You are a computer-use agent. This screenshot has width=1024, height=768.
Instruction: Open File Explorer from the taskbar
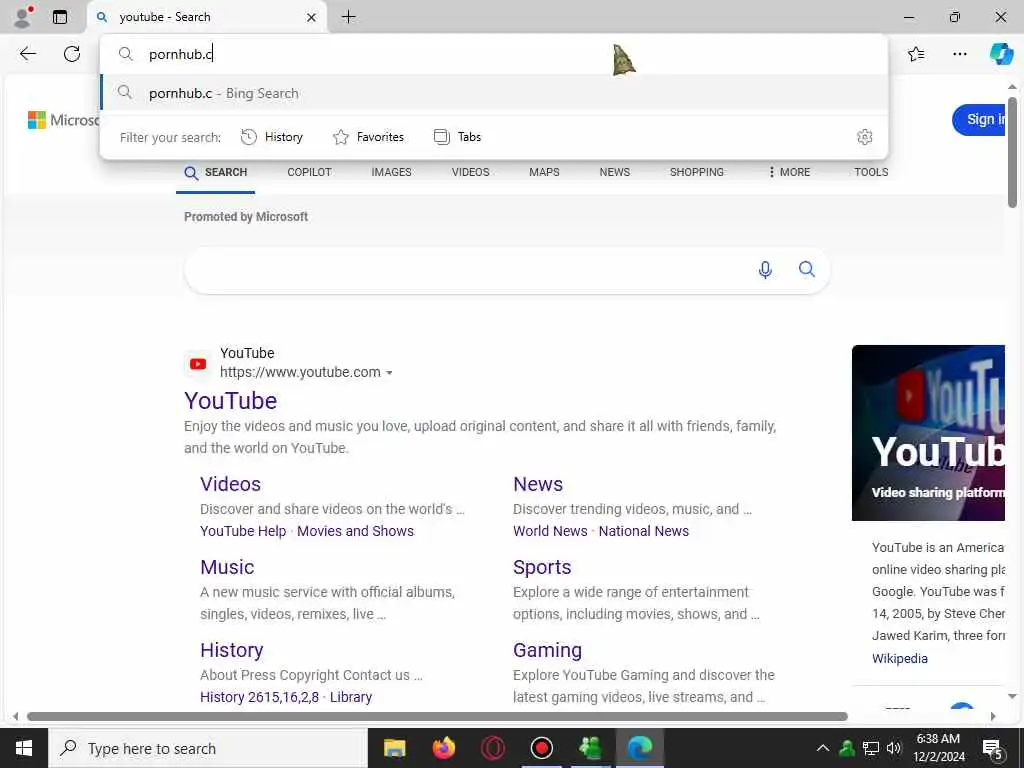point(394,748)
